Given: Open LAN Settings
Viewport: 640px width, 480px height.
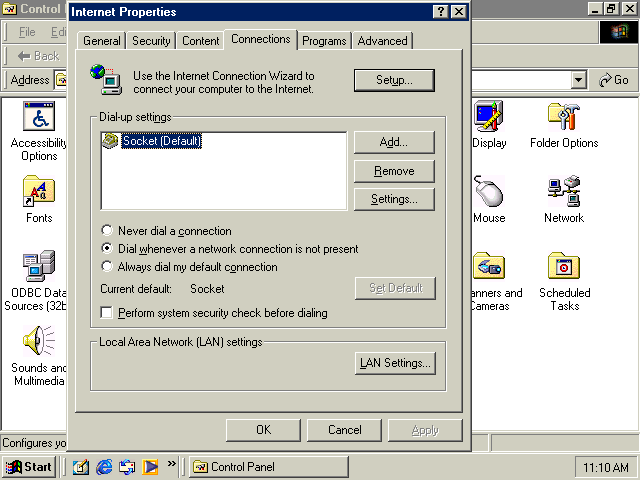Looking at the screenshot, I should 395,363.
